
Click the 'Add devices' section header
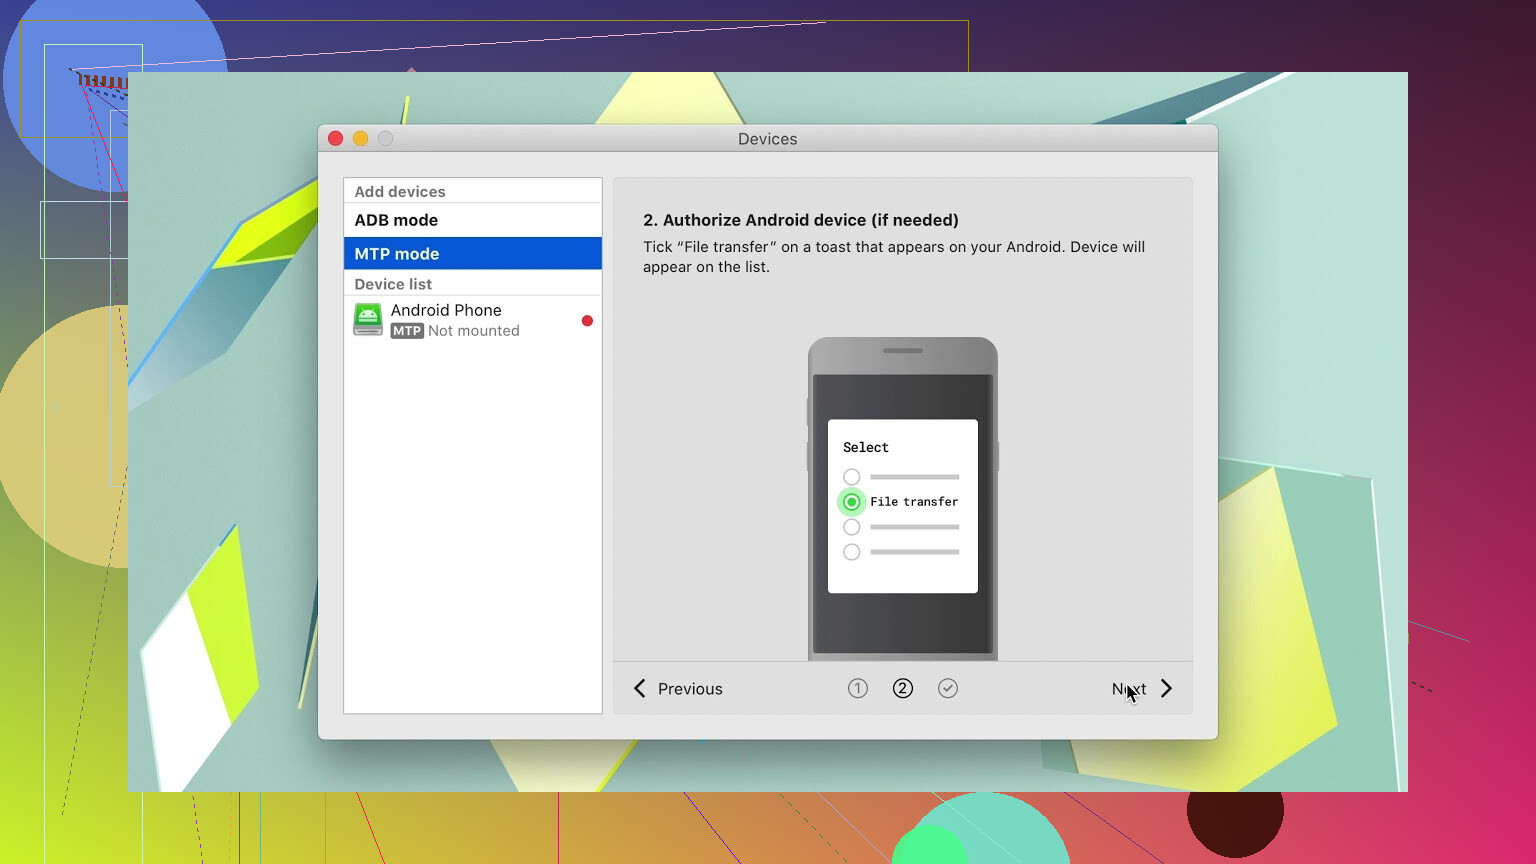pos(400,192)
